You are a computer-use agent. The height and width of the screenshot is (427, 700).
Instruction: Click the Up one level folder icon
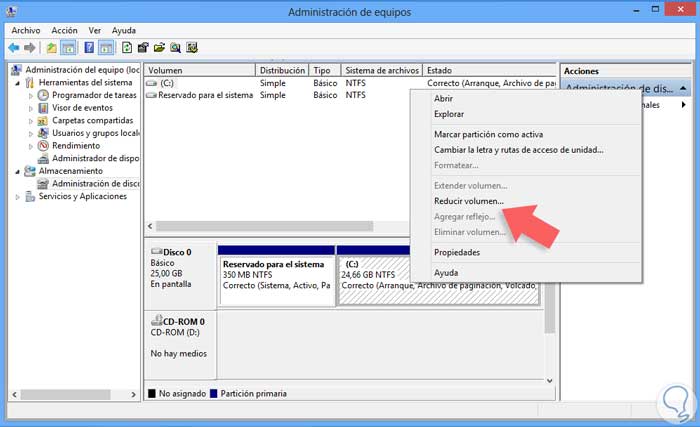(52, 48)
